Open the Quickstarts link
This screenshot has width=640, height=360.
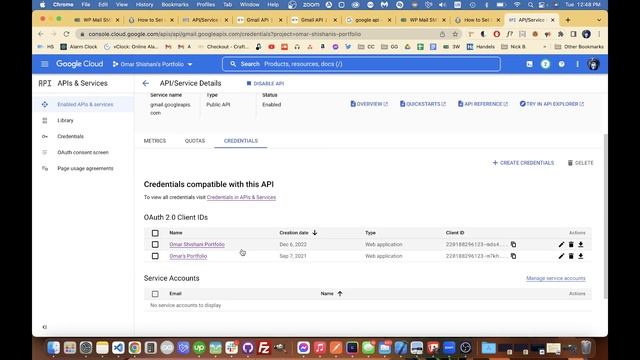coord(423,104)
